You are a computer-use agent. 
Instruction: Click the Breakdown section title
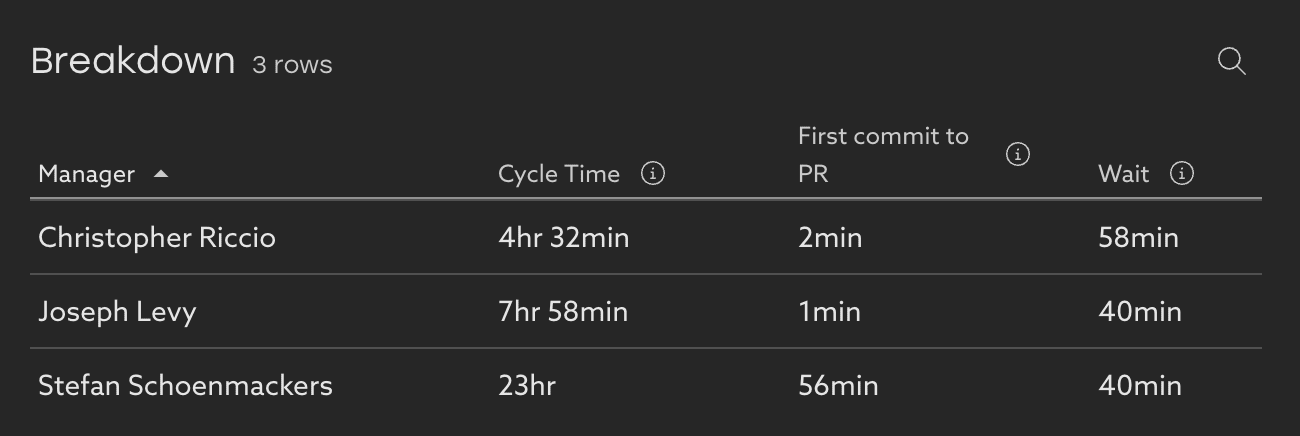[132, 62]
